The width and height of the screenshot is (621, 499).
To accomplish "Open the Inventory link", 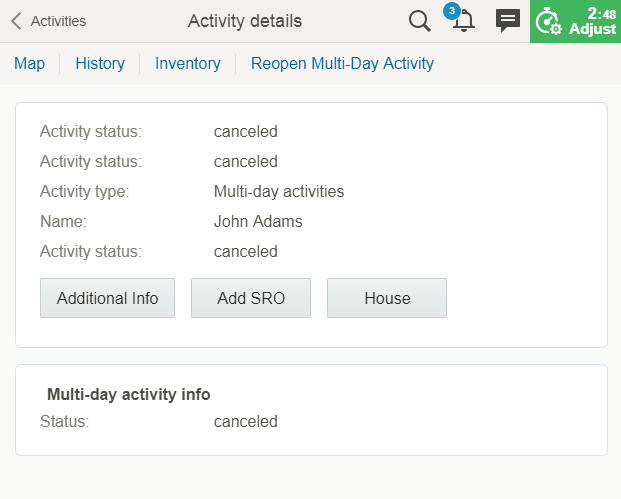I will (x=187, y=63).
